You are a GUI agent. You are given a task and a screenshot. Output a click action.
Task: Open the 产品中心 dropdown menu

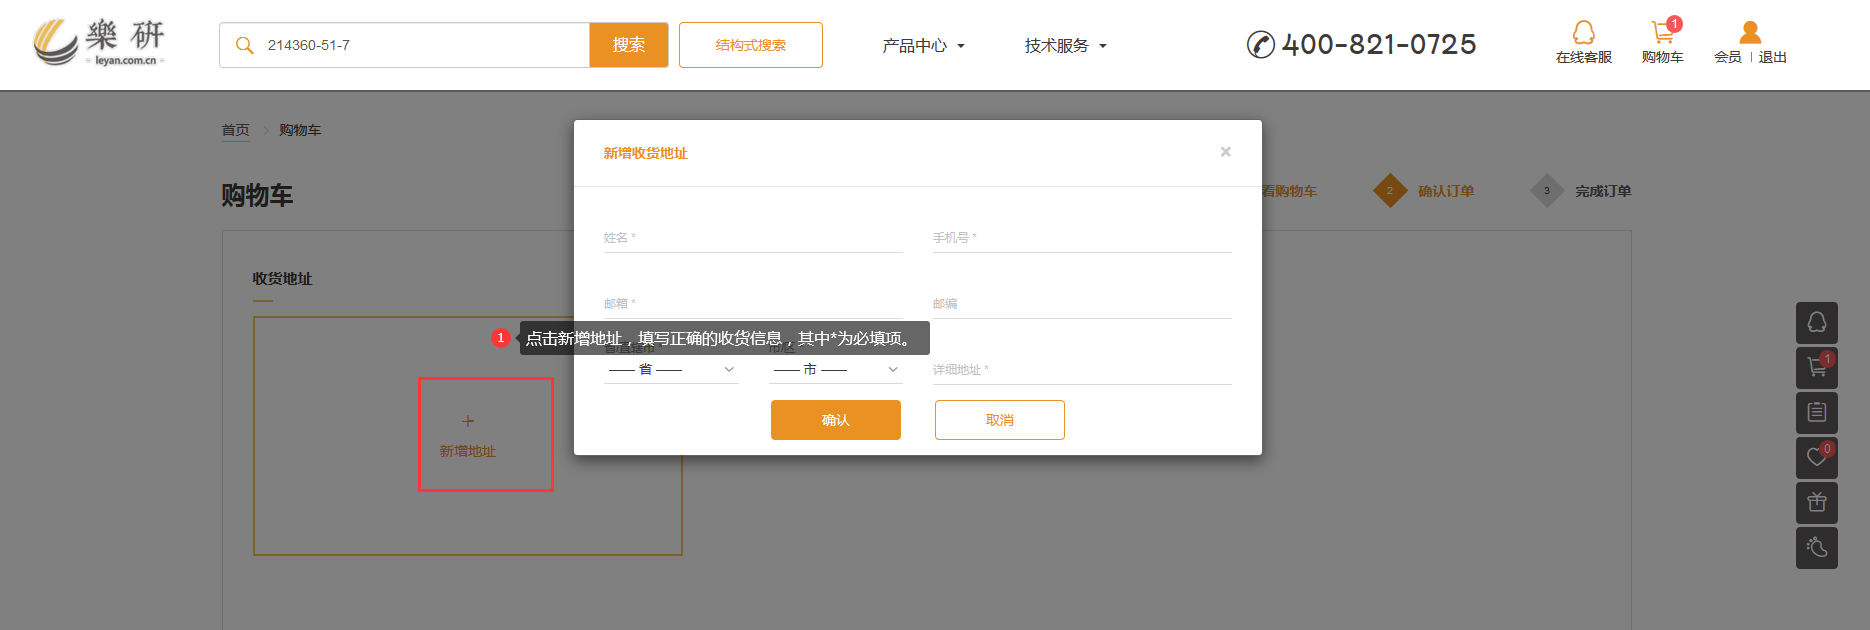[923, 46]
